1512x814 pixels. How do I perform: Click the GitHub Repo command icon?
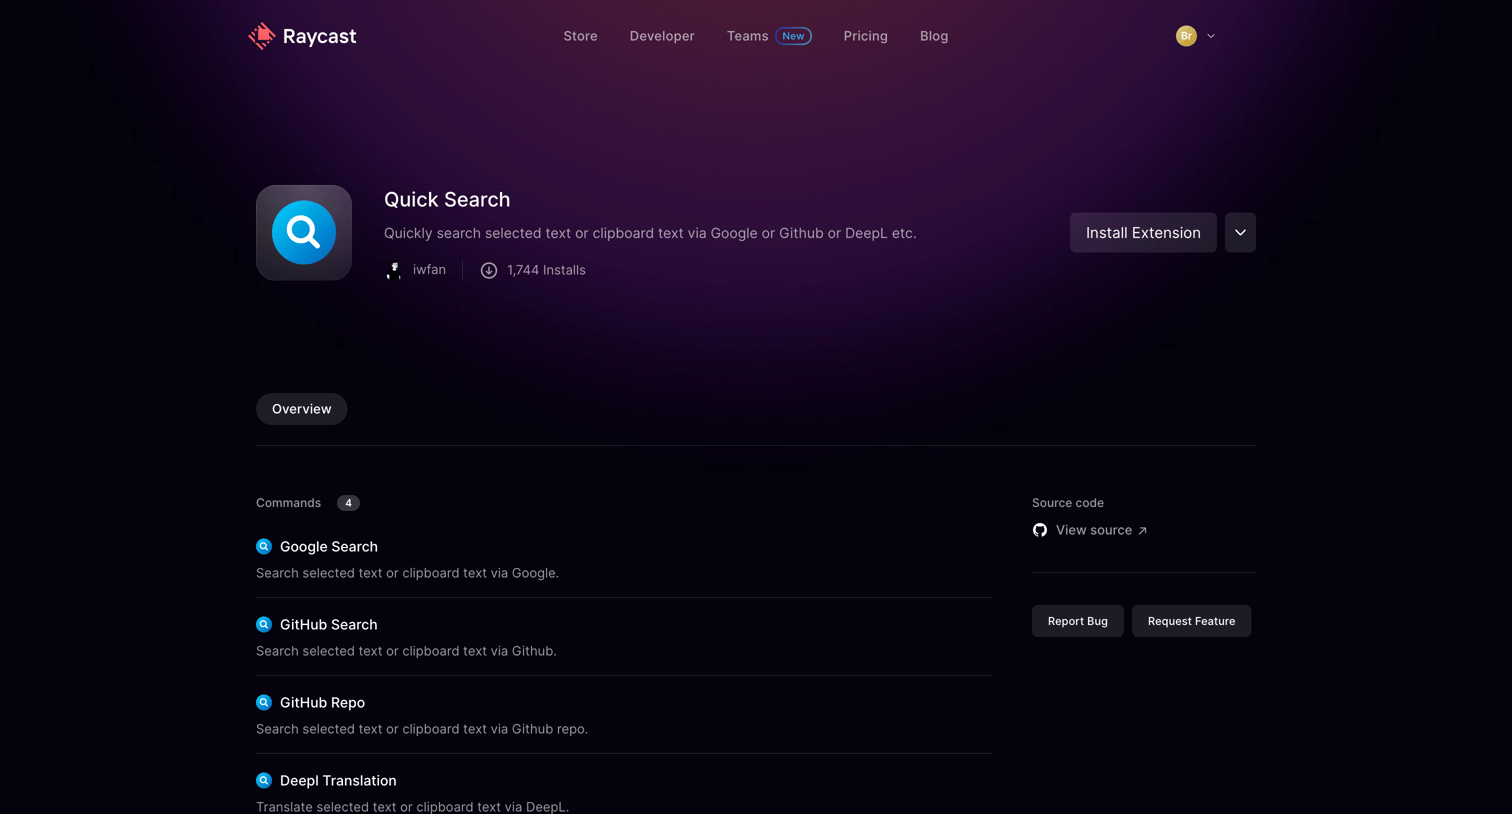[264, 703]
